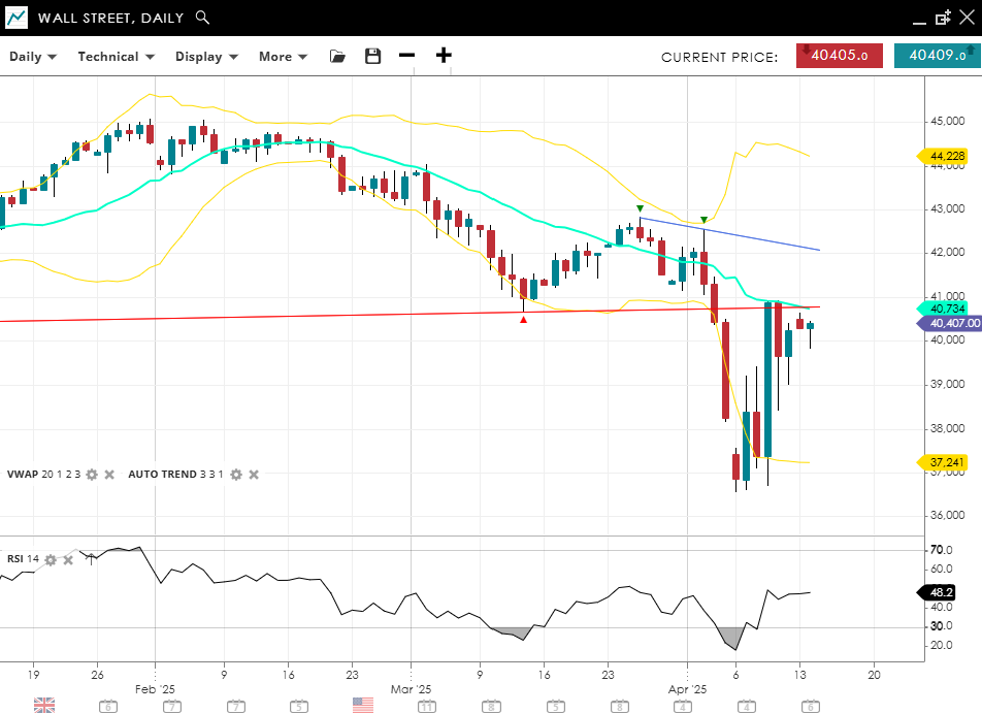The width and height of the screenshot is (982, 714).
Task: Open the Technical indicators dropdown
Action: click(116, 57)
